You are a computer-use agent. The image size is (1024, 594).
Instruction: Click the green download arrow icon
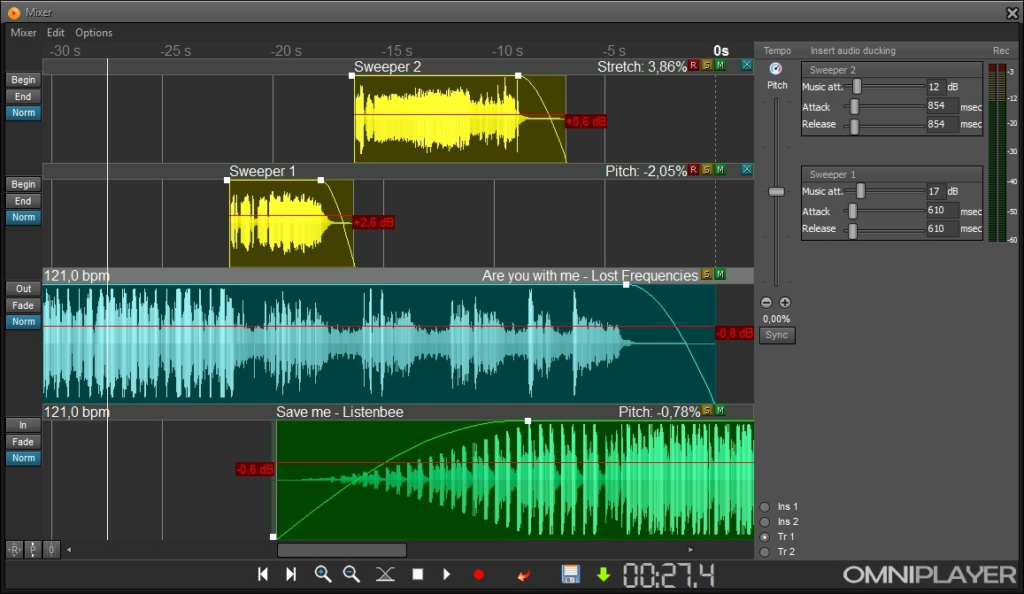[x=603, y=574]
